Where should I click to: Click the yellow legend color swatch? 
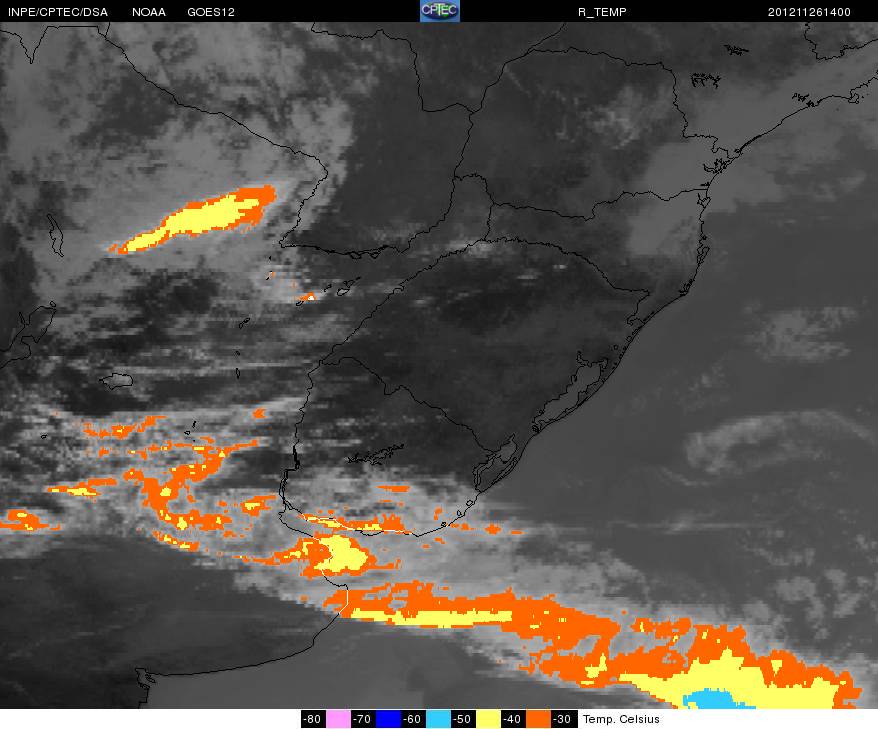click(x=488, y=719)
